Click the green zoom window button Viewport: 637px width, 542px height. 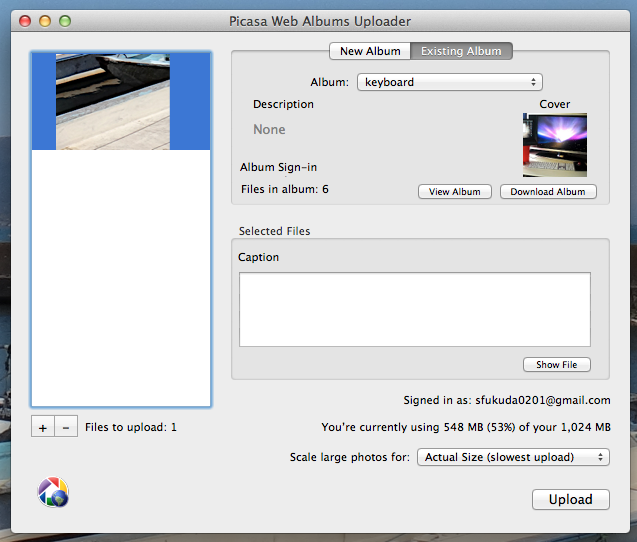(65, 21)
